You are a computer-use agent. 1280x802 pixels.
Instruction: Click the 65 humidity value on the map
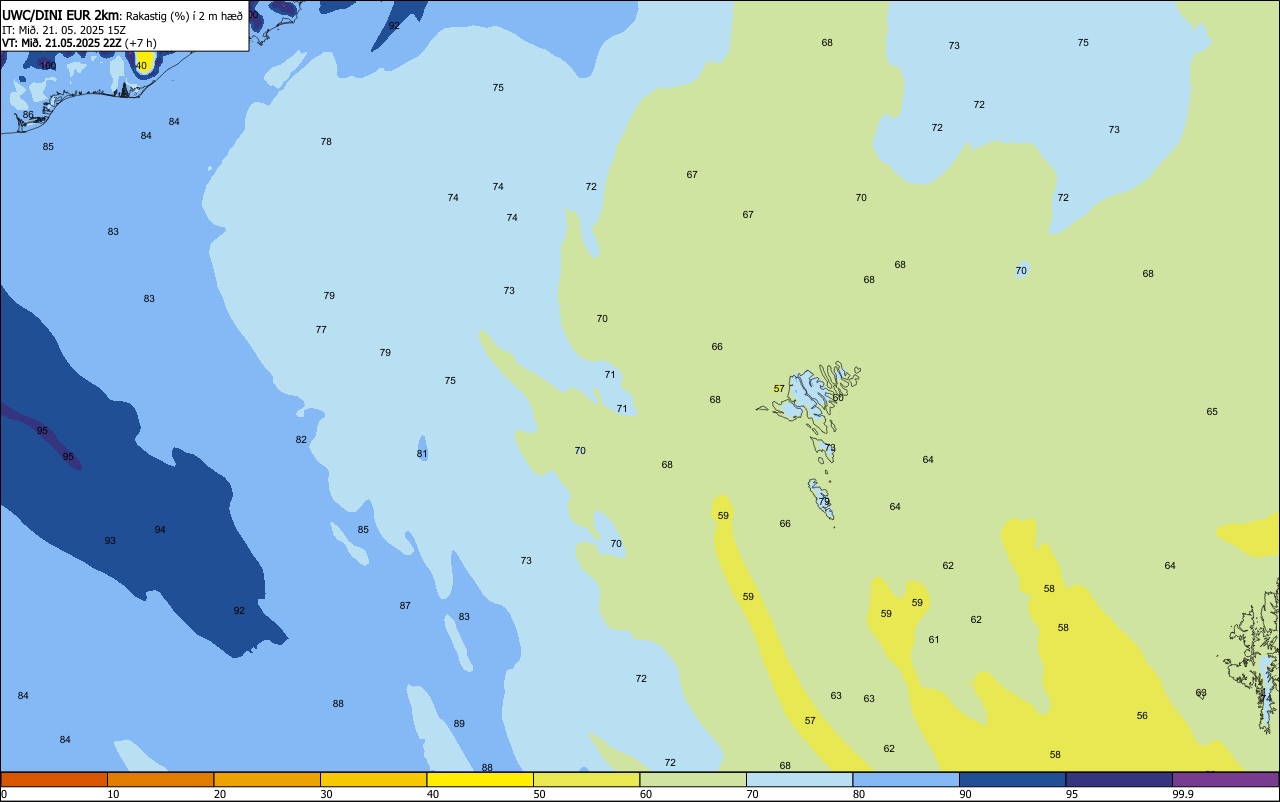(1212, 412)
